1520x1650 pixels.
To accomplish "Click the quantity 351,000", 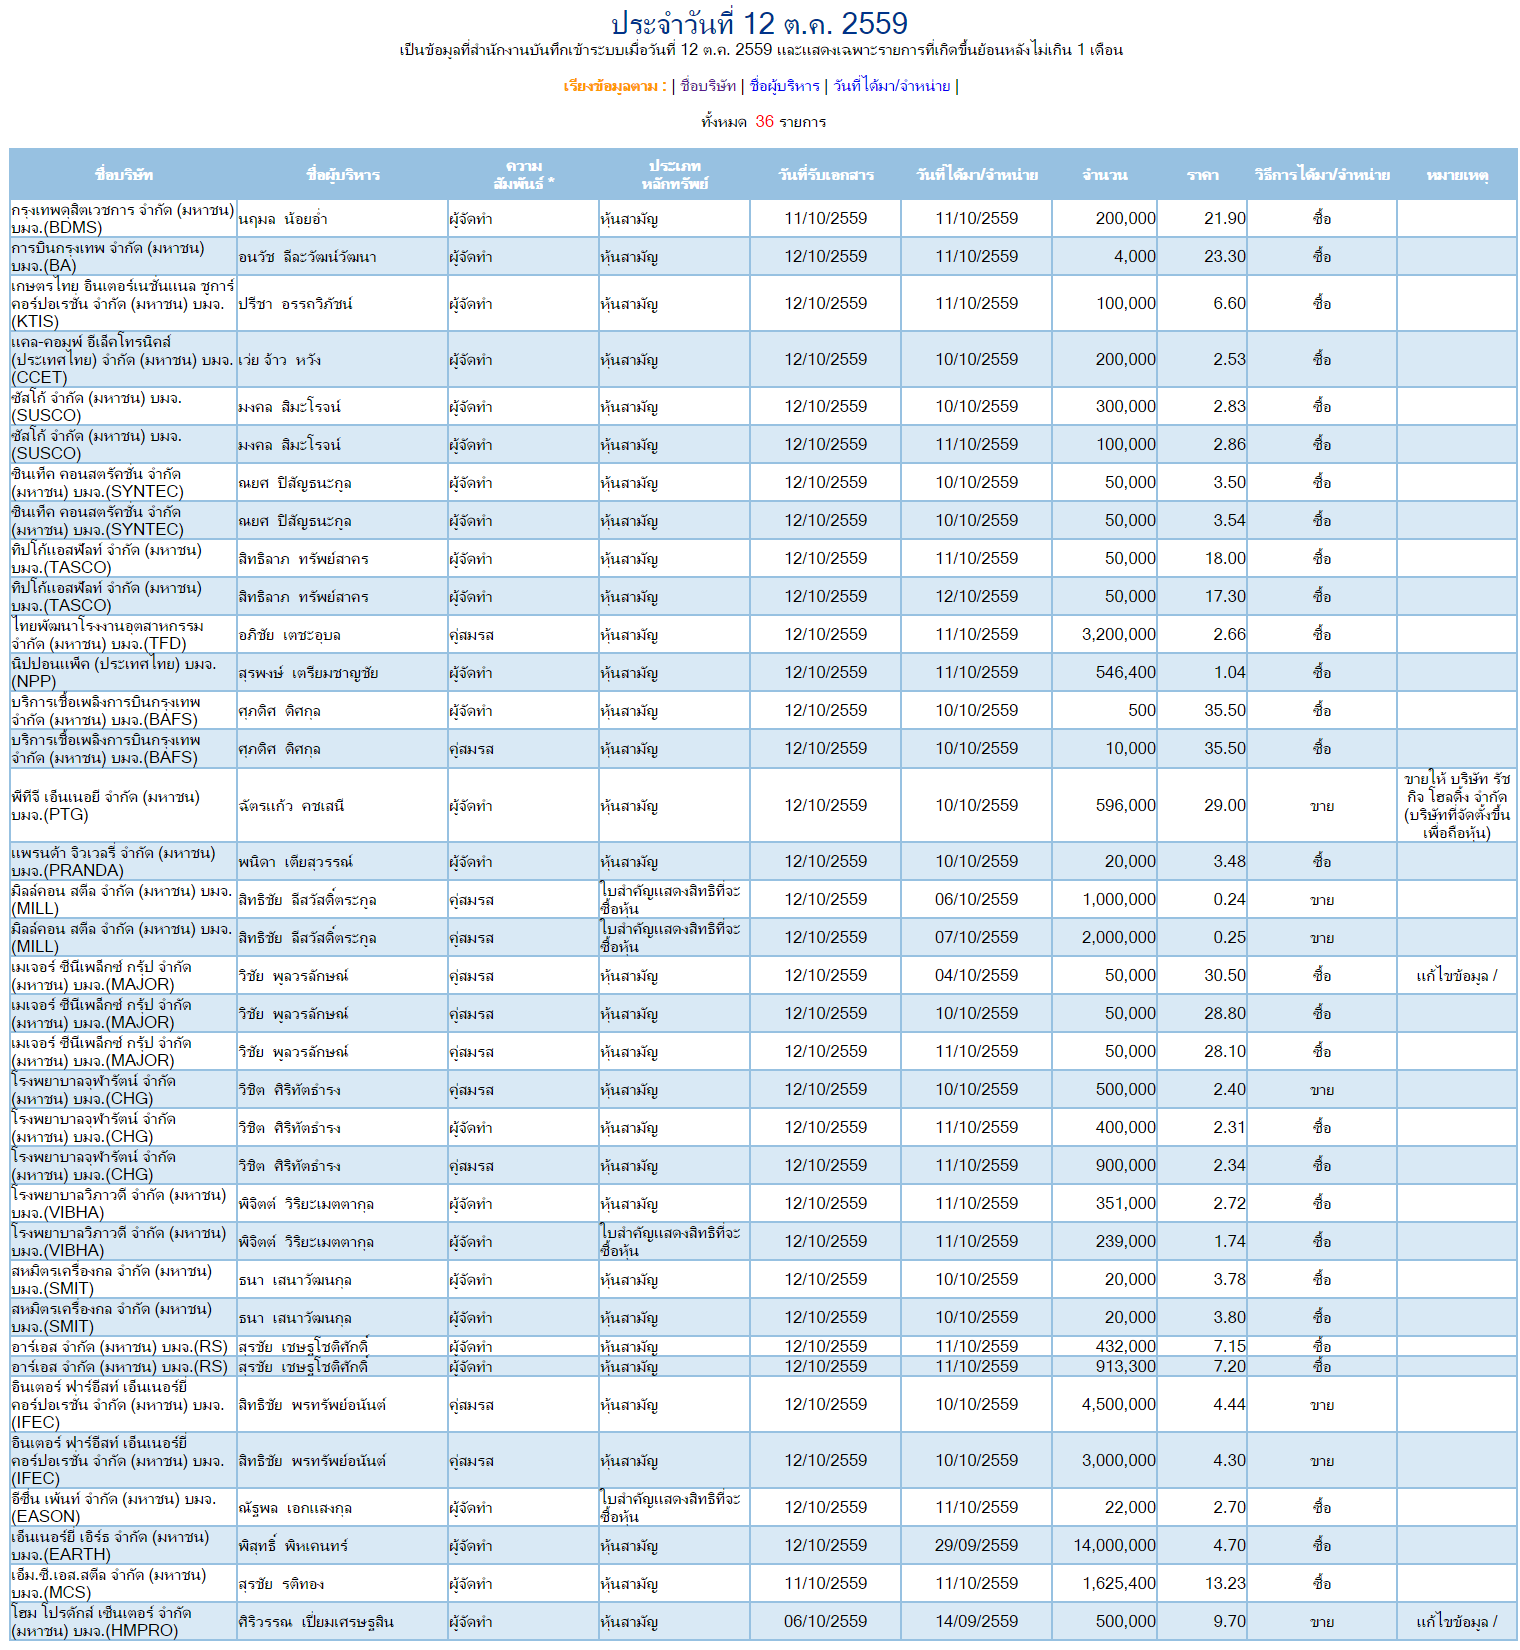I will (x=1125, y=1204).
